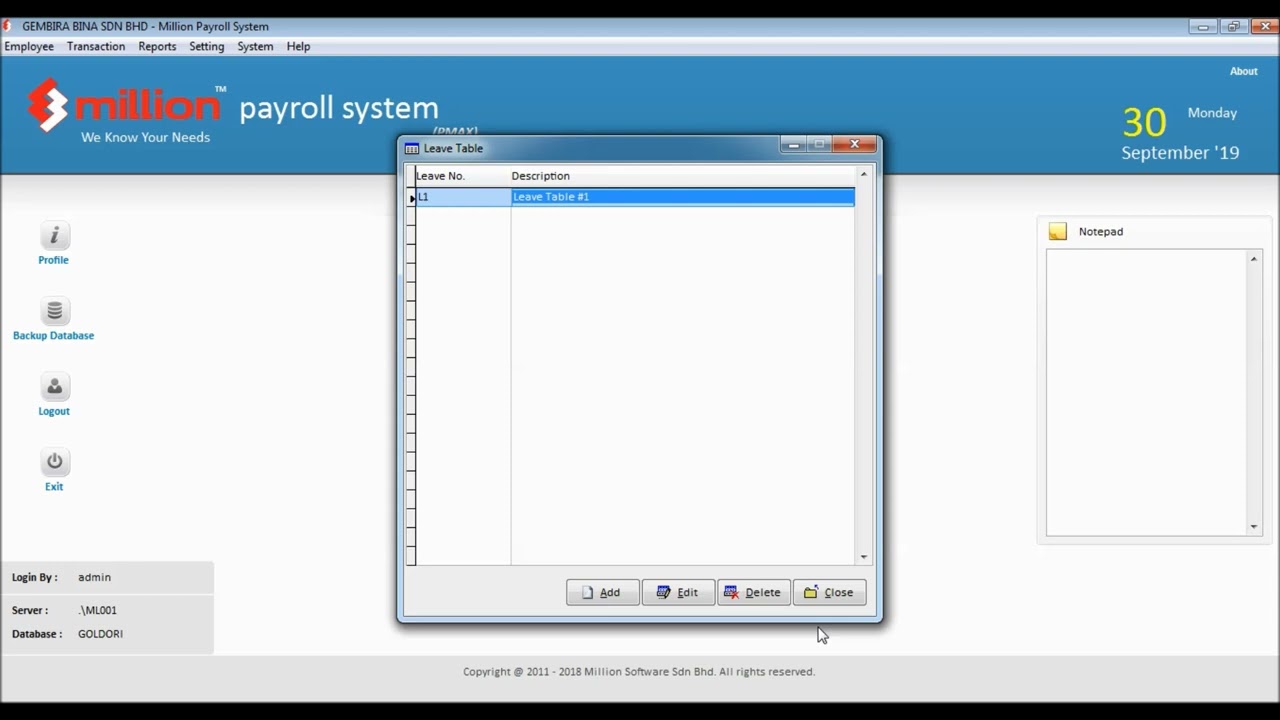Open the Transaction menu
The height and width of the screenshot is (720, 1280).
(x=96, y=46)
